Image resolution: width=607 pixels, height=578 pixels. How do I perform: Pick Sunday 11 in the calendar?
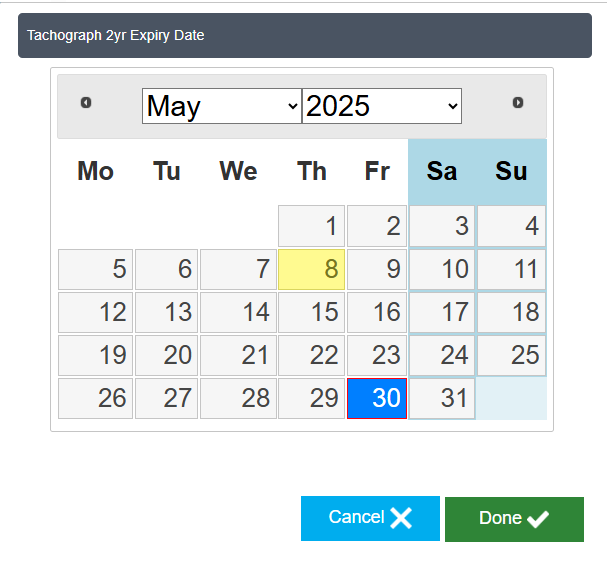511,270
